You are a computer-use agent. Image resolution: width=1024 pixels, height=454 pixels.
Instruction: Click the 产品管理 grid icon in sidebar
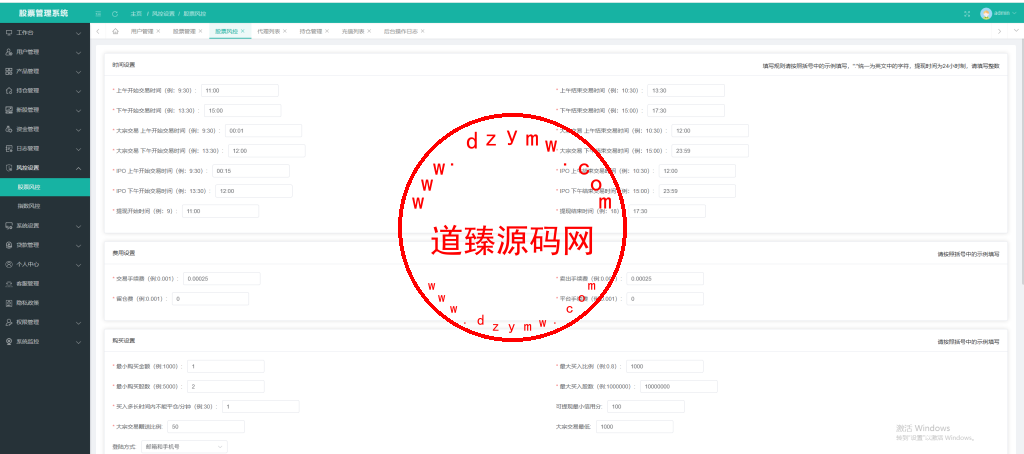point(8,71)
